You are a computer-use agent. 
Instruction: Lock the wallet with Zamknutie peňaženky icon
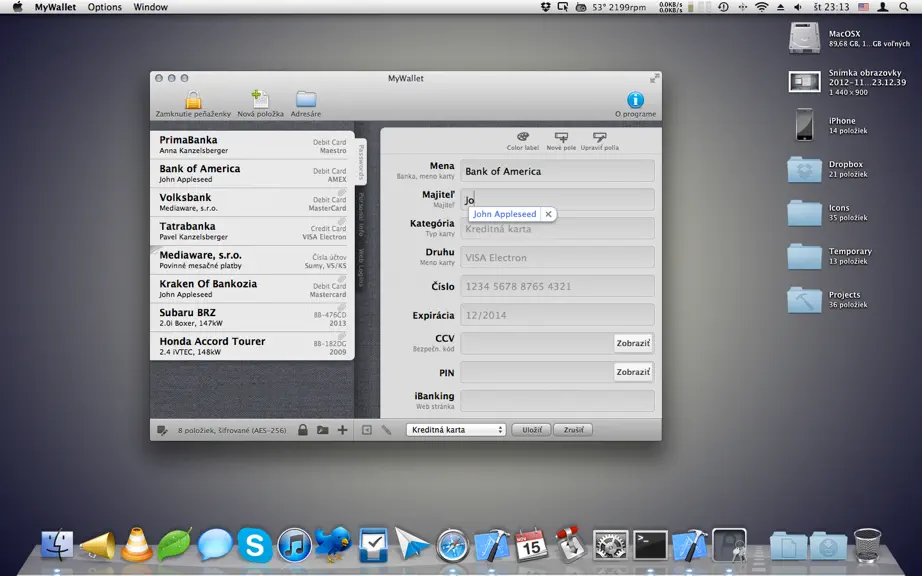tap(193, 101)
